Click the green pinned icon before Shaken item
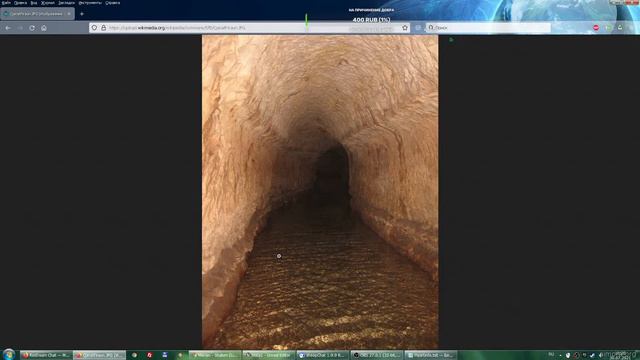This screenshot has height=360, width=640. [180, 355]
